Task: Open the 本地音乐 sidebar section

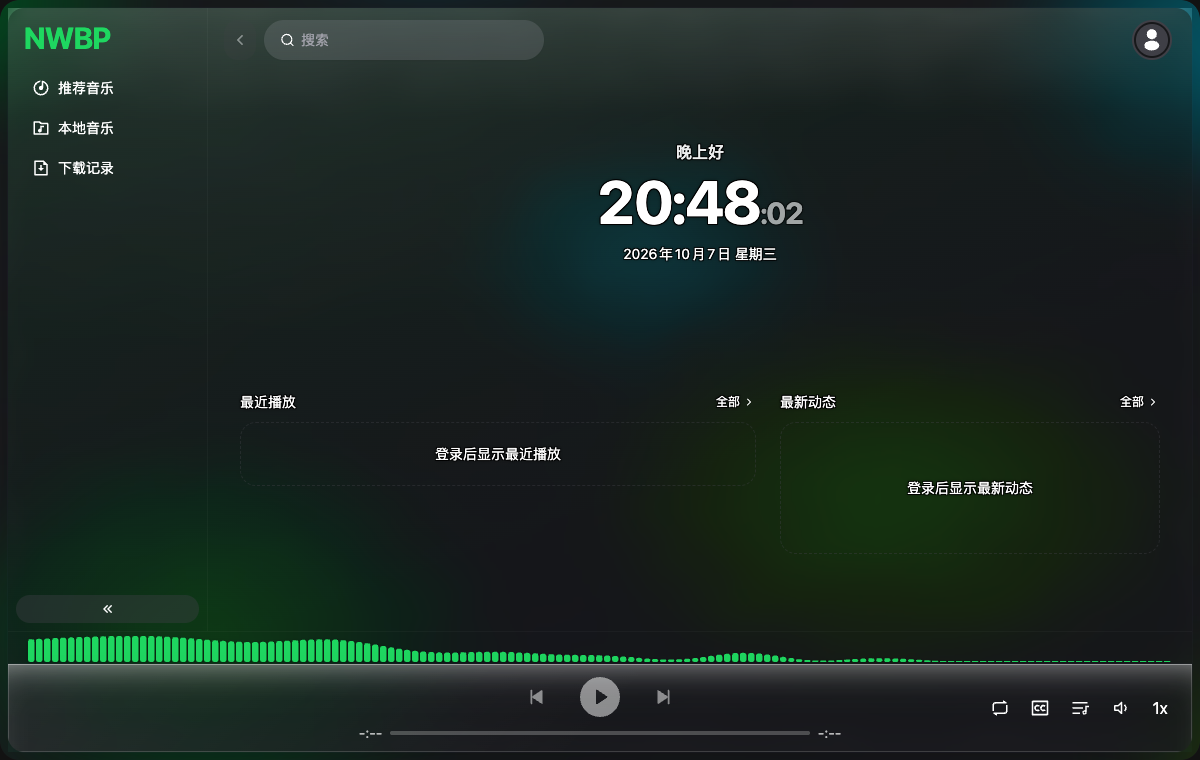Action: [x=107, y=128]
